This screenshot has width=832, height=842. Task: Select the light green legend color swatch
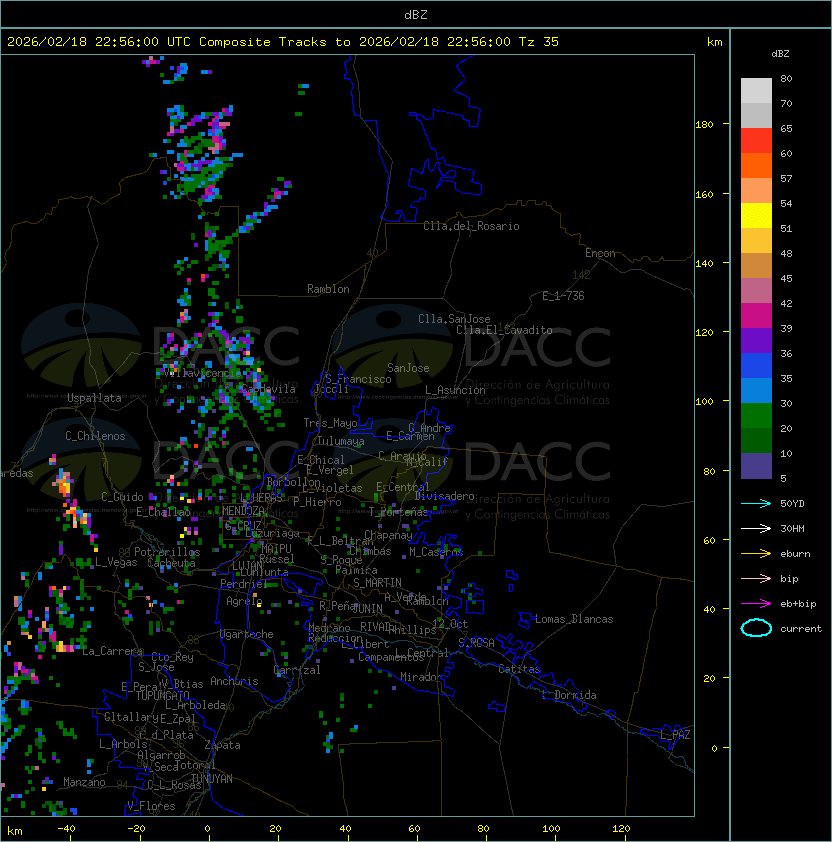point(756,416)
